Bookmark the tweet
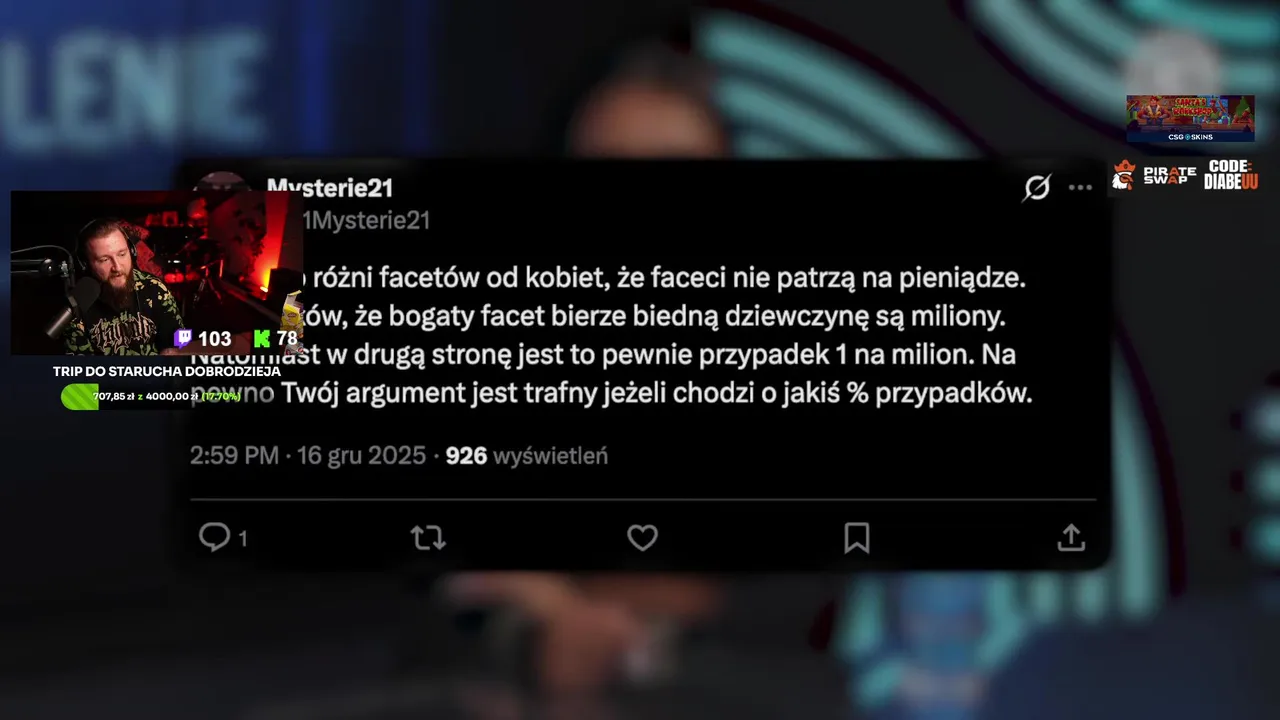 click(857, 538)
